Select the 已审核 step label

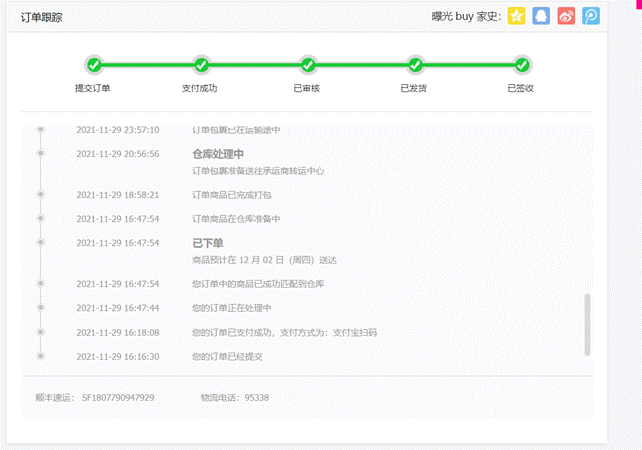pos(307,88)
